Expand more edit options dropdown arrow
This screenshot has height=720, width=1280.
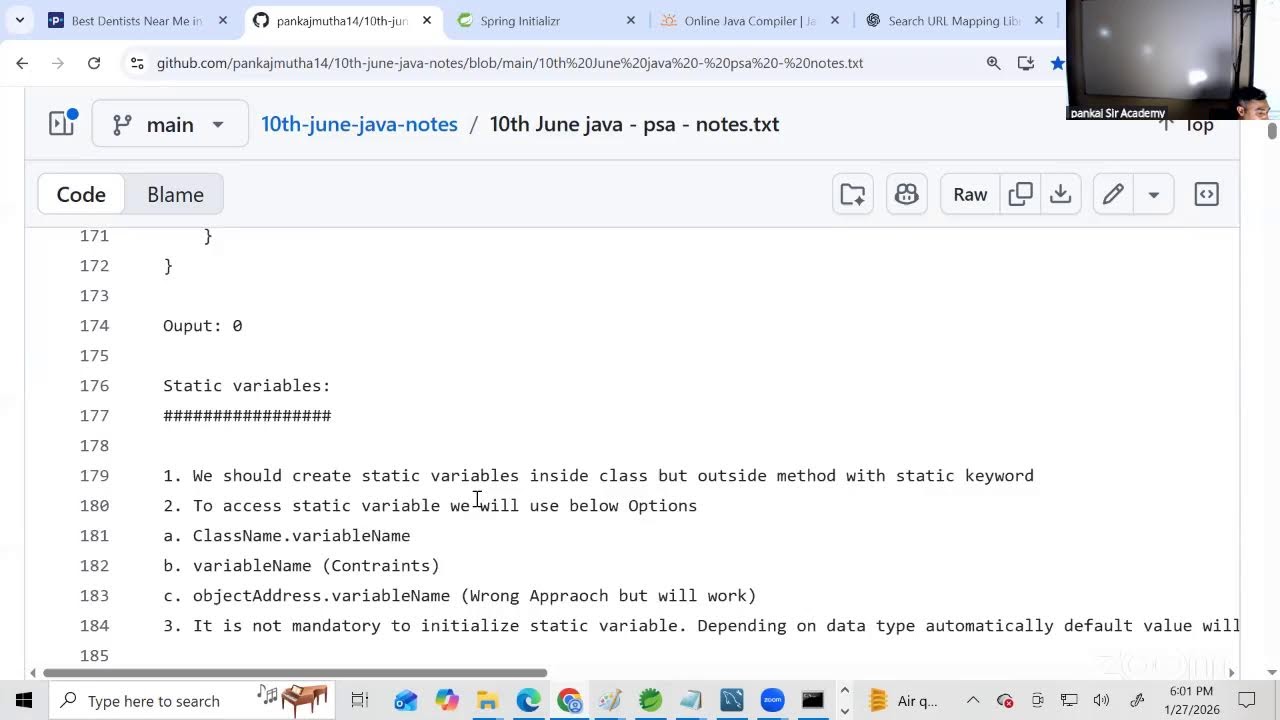[x=1154, y=194]
